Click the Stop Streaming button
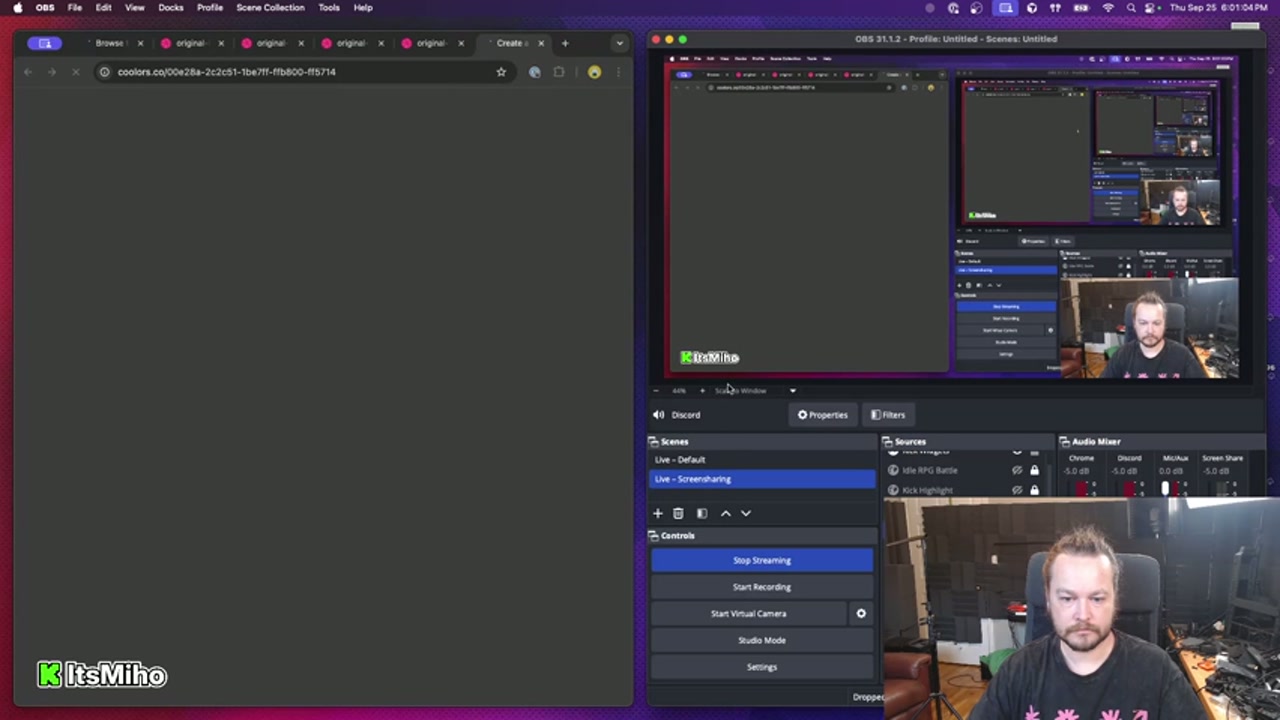This screenshot has height=720, width=1280. pyautogui.click(x=761, y=560)
